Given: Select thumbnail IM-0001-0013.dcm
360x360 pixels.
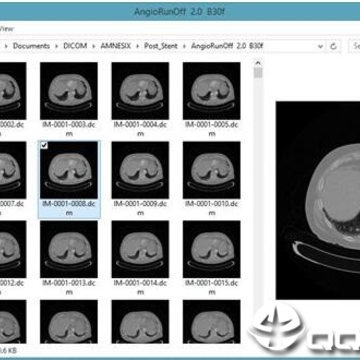Looking at the screenshot, I should [69, 249].
